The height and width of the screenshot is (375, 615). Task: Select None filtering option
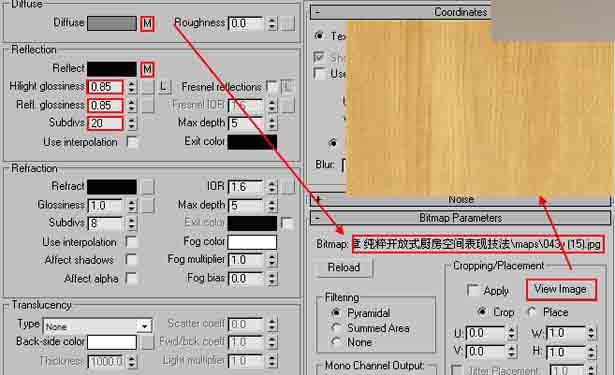[x=336, y=342]
